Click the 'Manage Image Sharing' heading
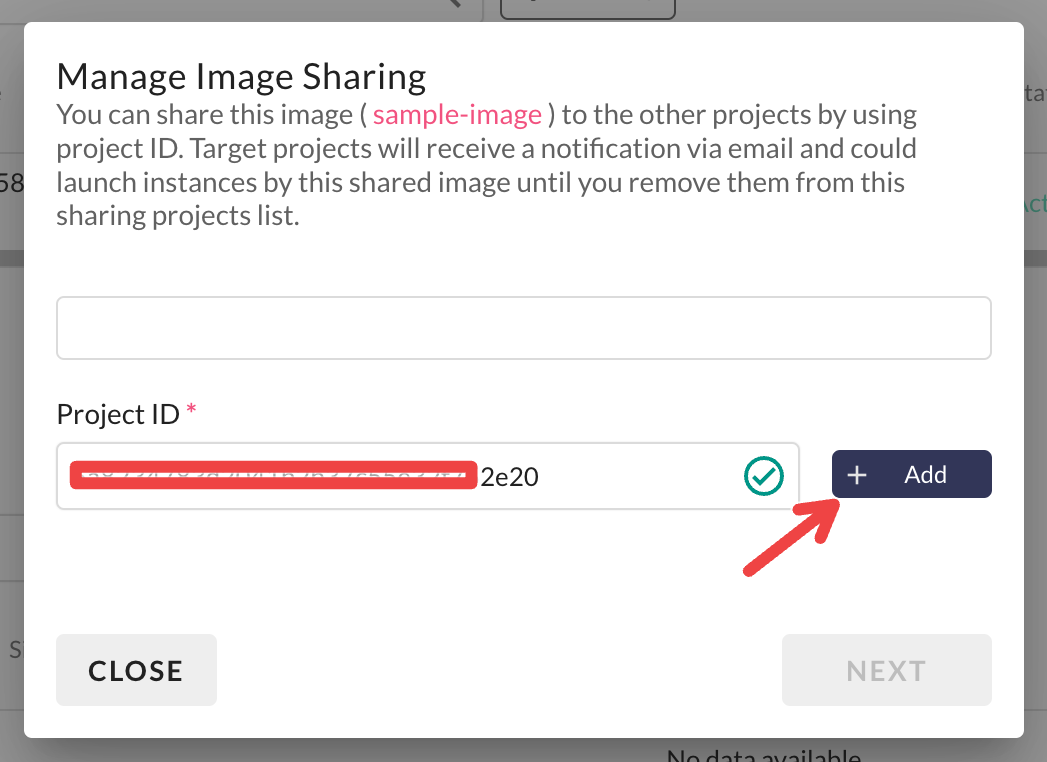The image size is (1047, 762). (241, 75)
